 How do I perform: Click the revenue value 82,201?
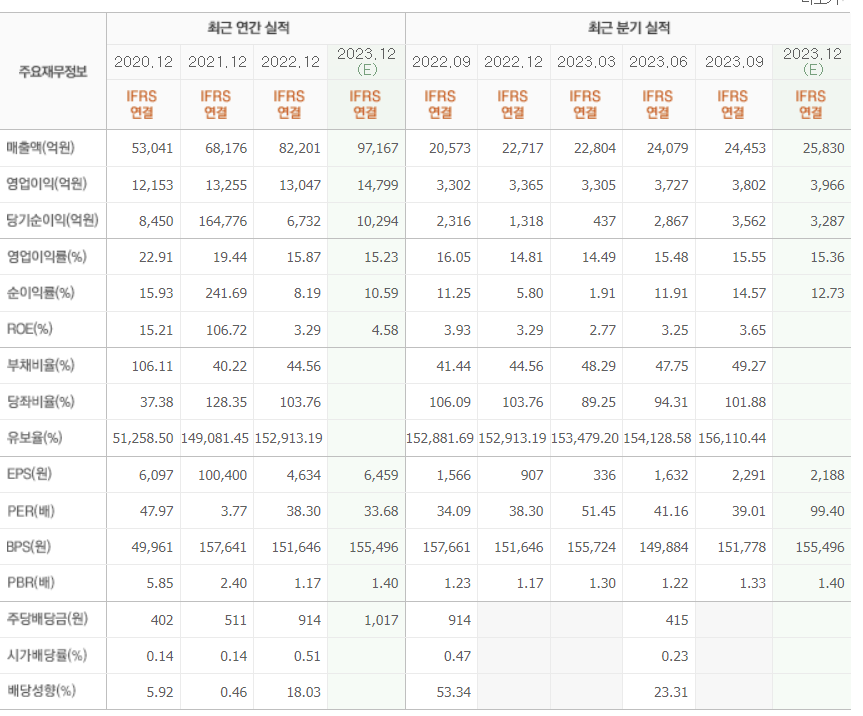[x=299, y=149]
